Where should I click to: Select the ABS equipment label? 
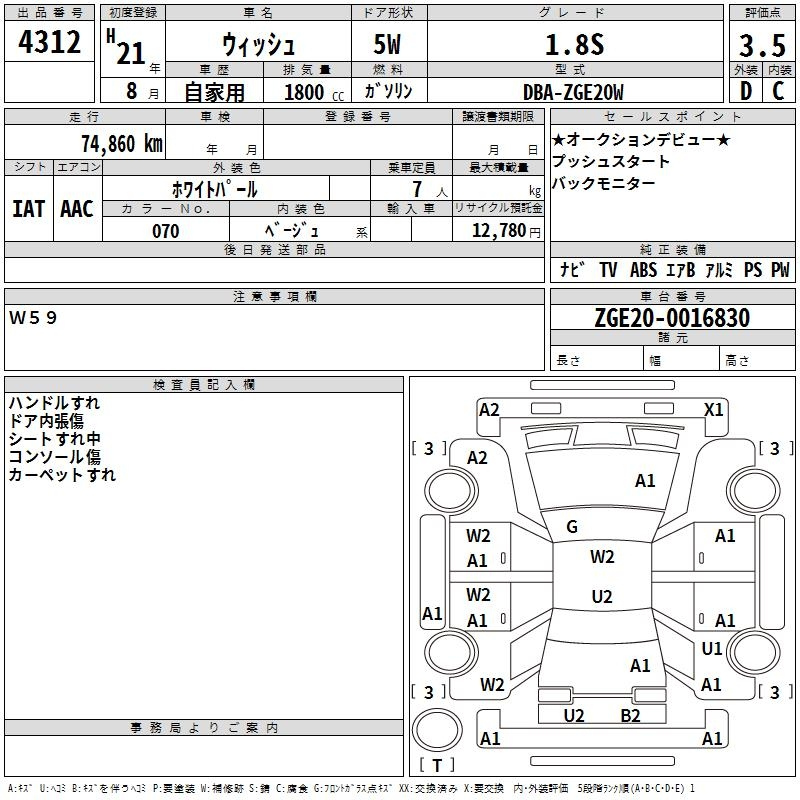[x=643, y=270]
